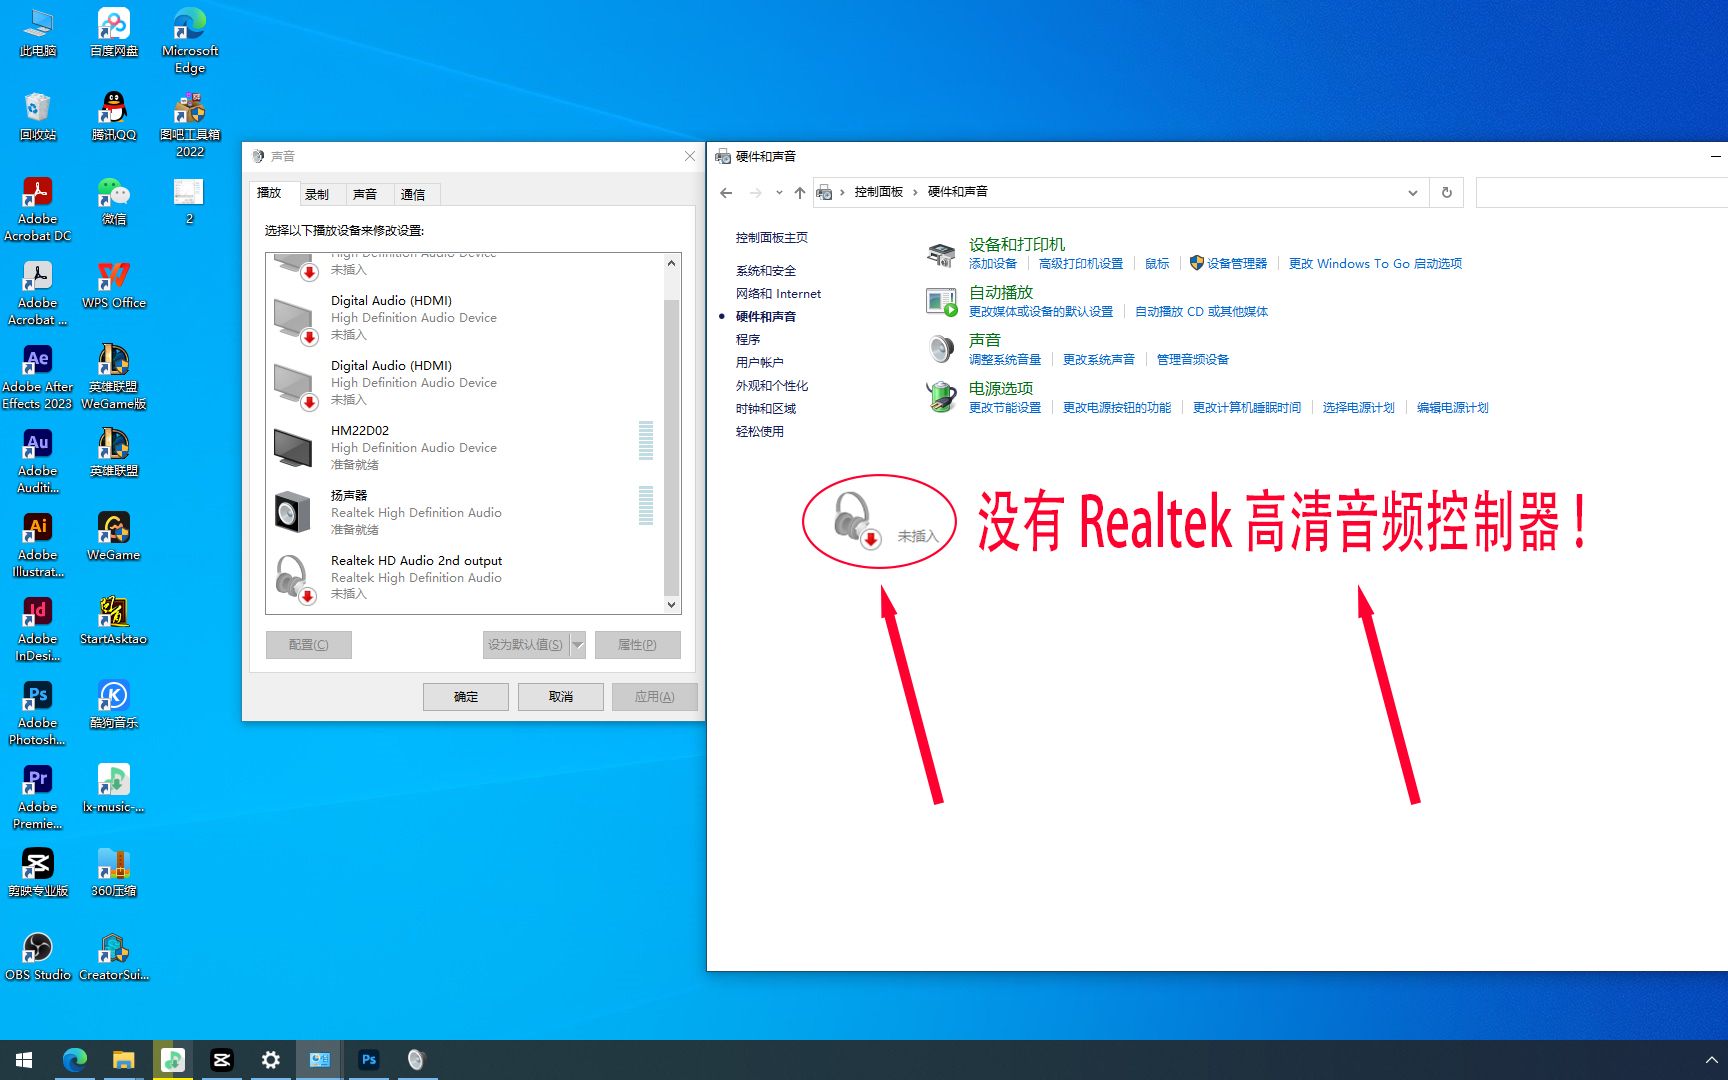Click the 应用(A) button
This screenshot has height=1080, width=1728.
coord(654,697)
